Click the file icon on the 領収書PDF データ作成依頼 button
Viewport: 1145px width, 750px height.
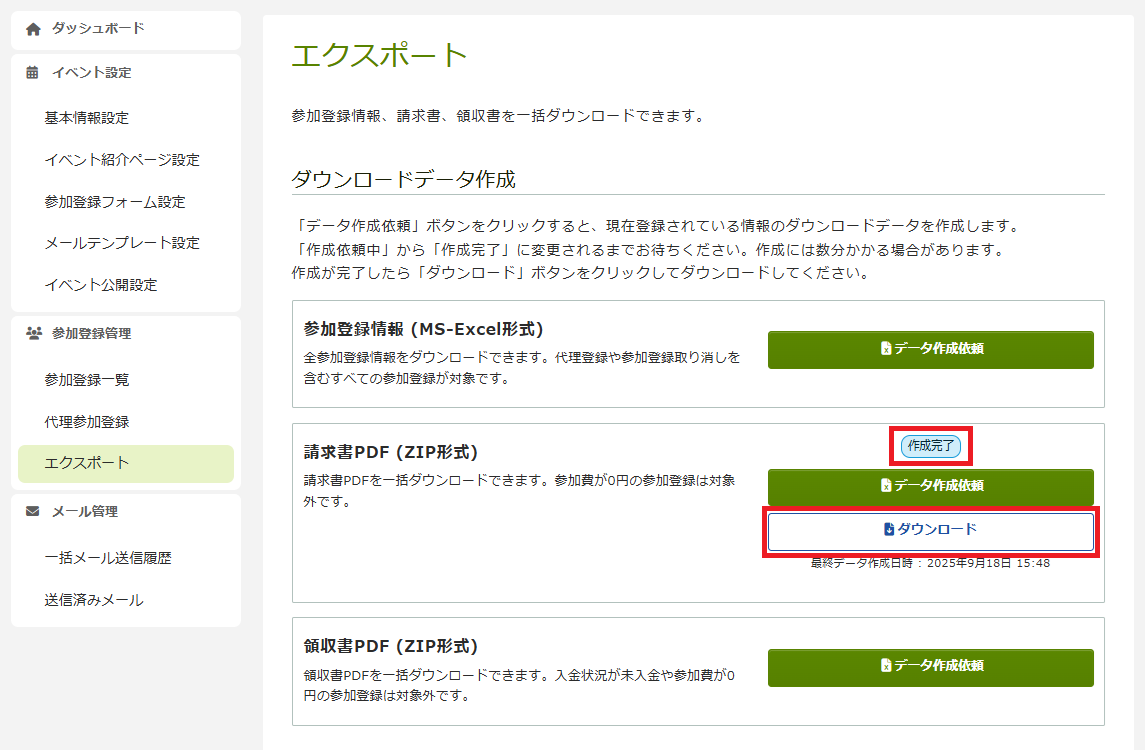[x=885, y=666]
